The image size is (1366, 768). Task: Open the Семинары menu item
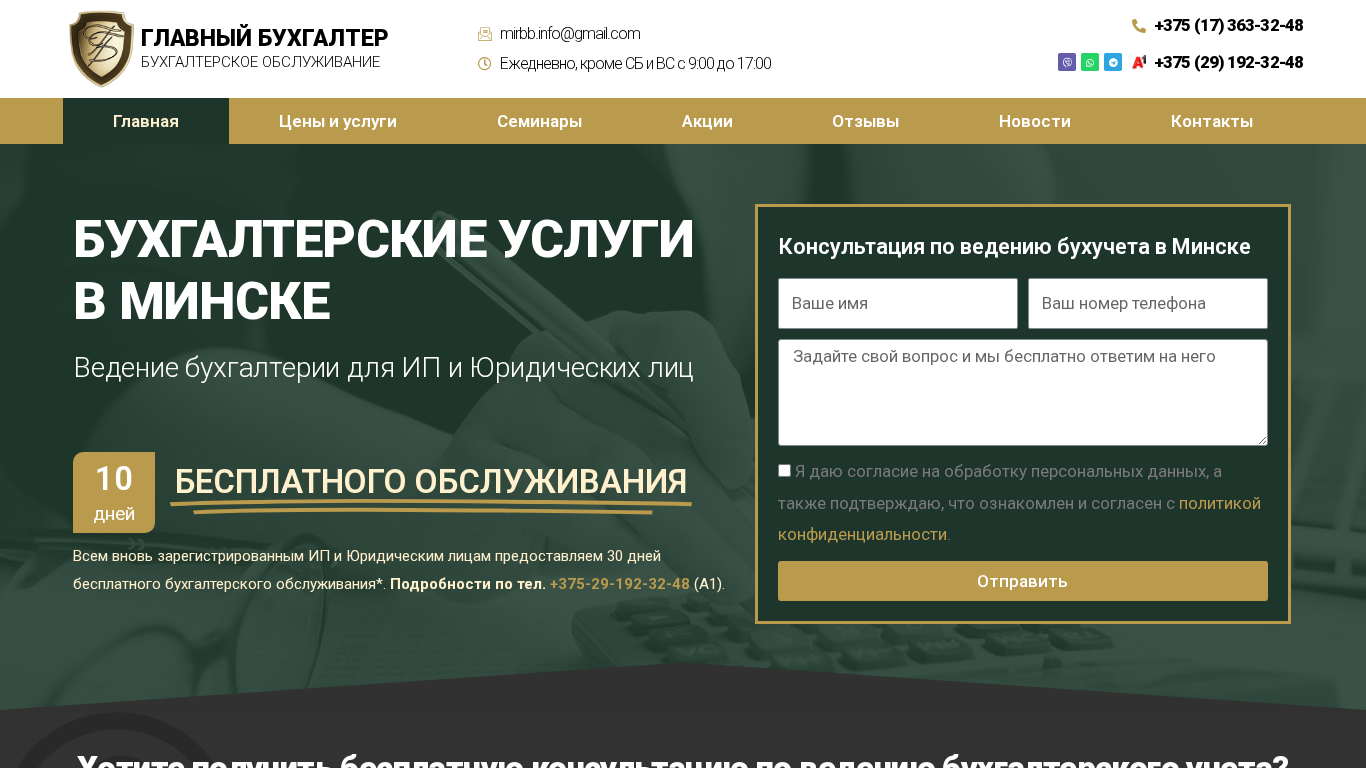pos(540,121)
